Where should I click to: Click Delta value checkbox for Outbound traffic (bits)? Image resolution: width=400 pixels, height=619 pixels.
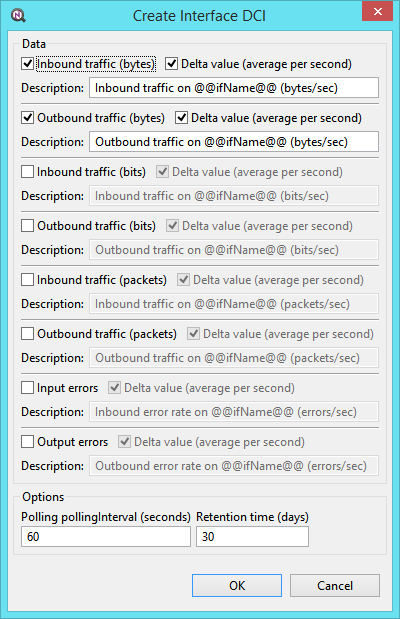click(x=172, y=226)
